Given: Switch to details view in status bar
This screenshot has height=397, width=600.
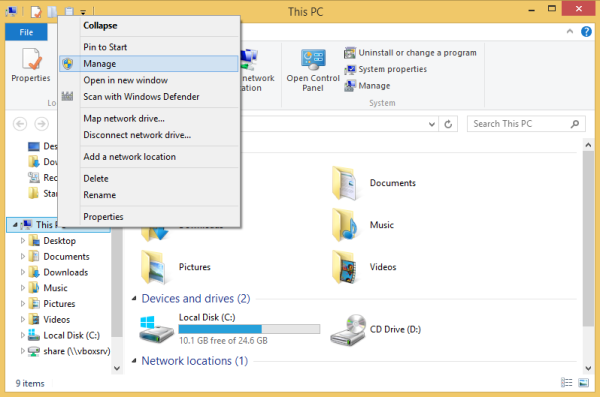Looking at the screenshot, I should pos(567,382).
